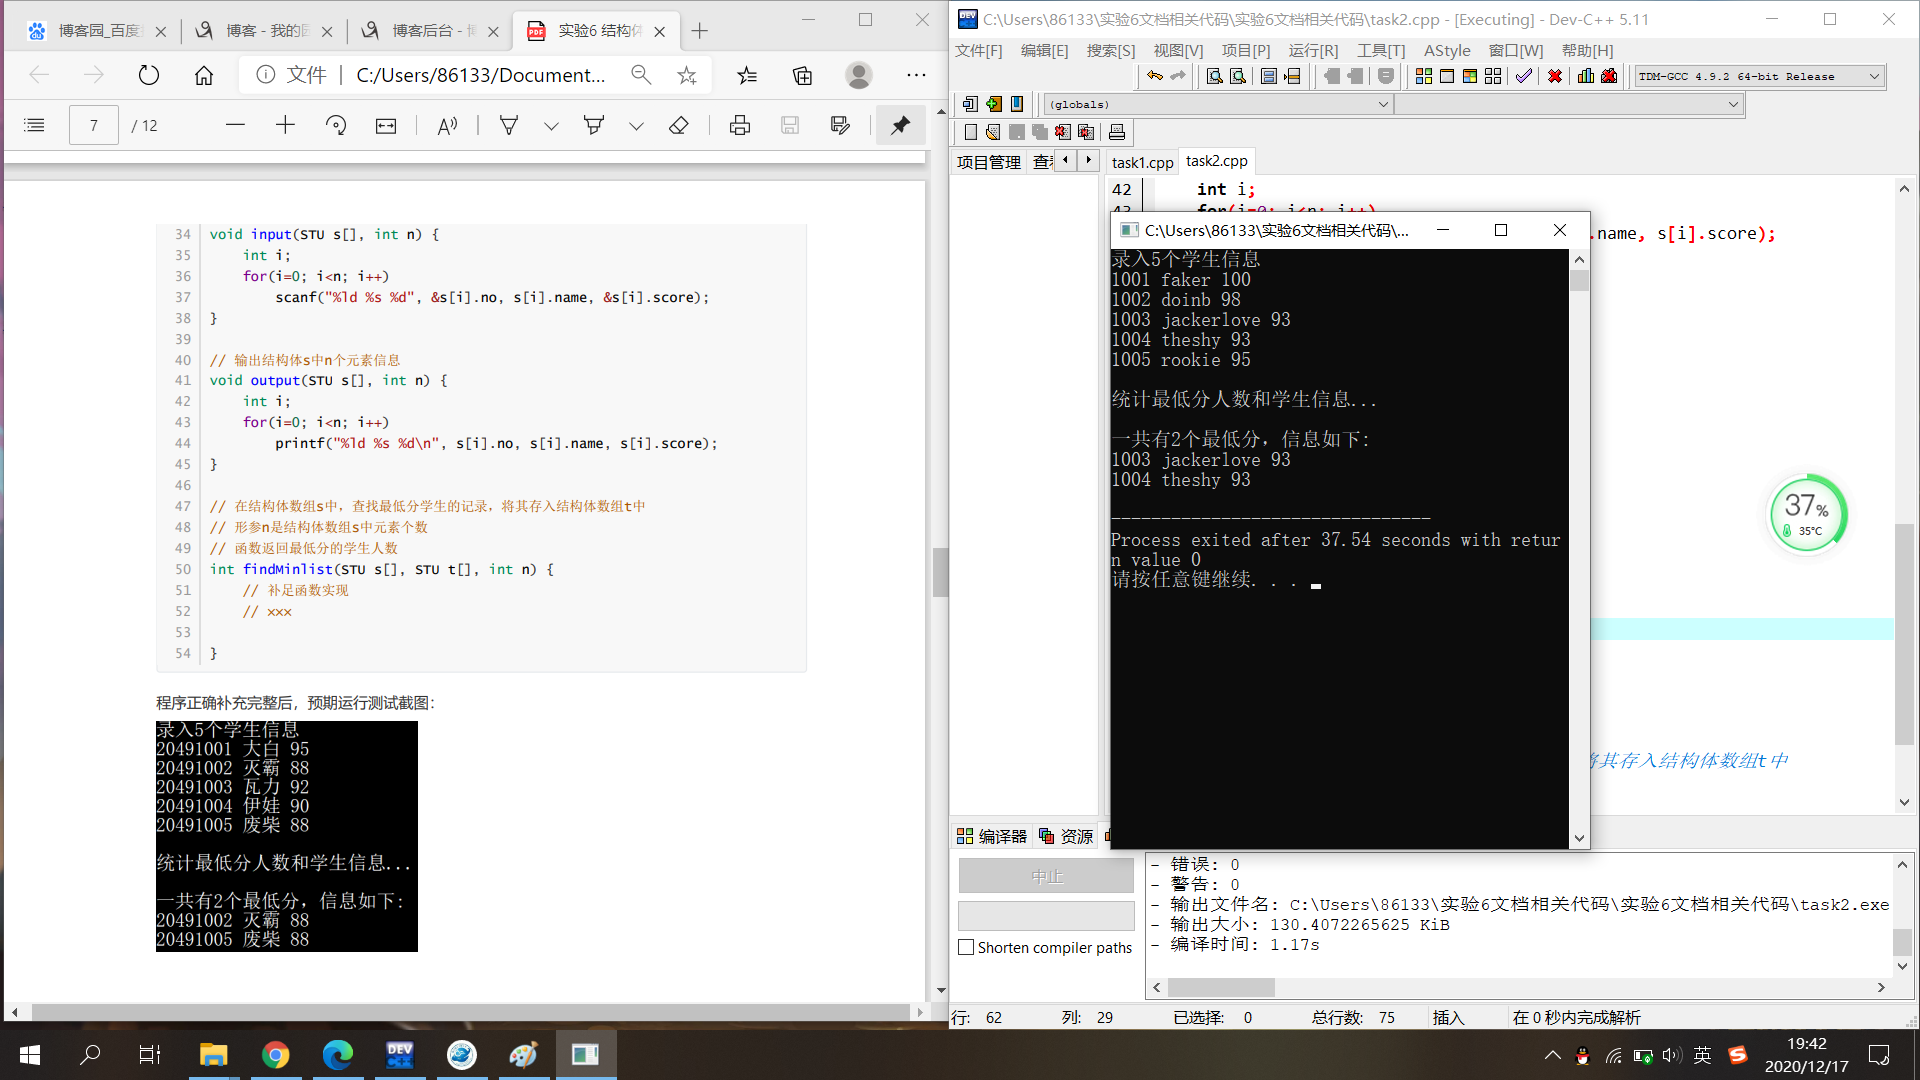The image size is (1920, 1080).
Task: Click the PDF page number input field
Action: tap(94, 125)
